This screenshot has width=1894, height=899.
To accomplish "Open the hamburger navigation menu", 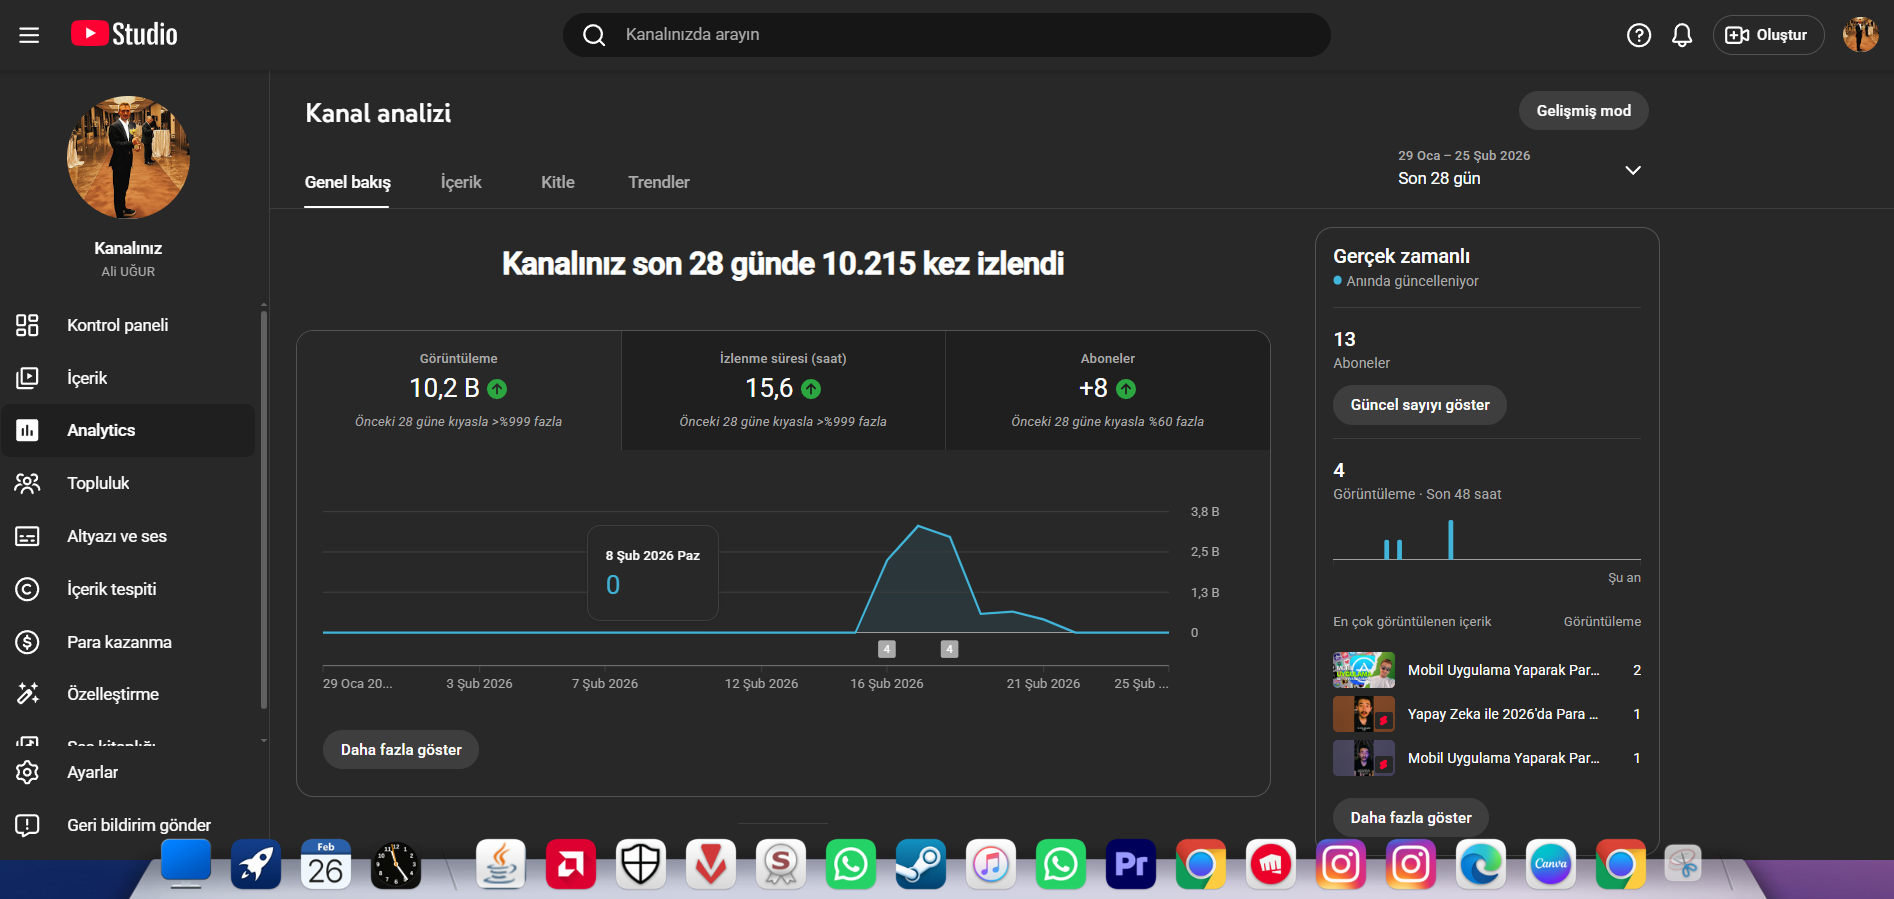I will (x=29, y=35).
